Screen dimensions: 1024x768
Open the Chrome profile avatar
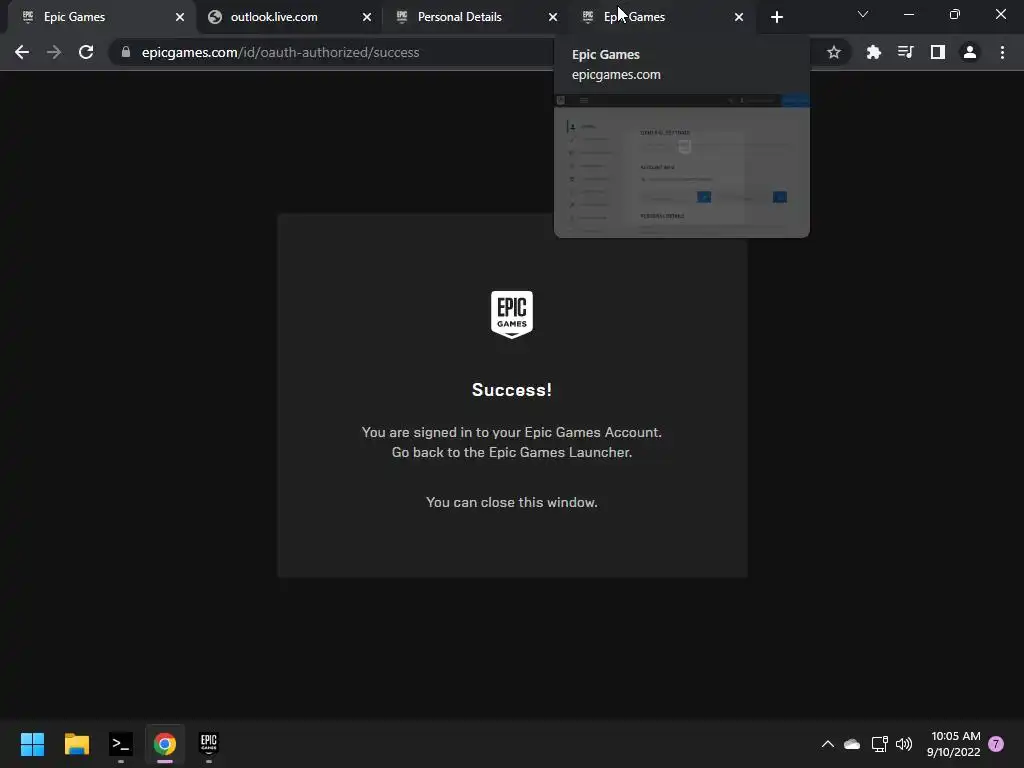(970, 52)
